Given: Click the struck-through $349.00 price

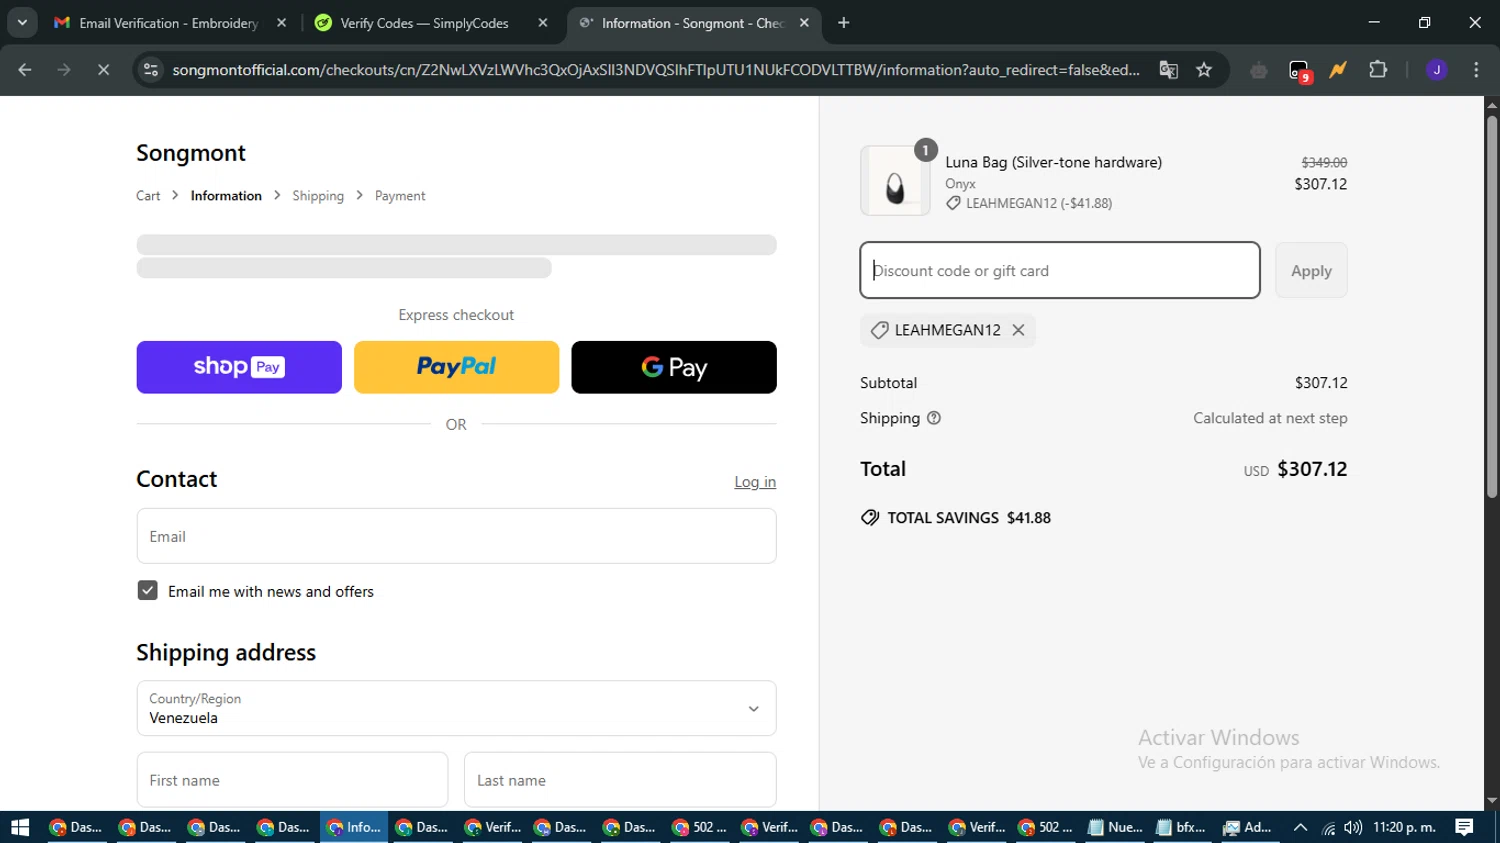Looking at the screenshot, I should 1324,162.
